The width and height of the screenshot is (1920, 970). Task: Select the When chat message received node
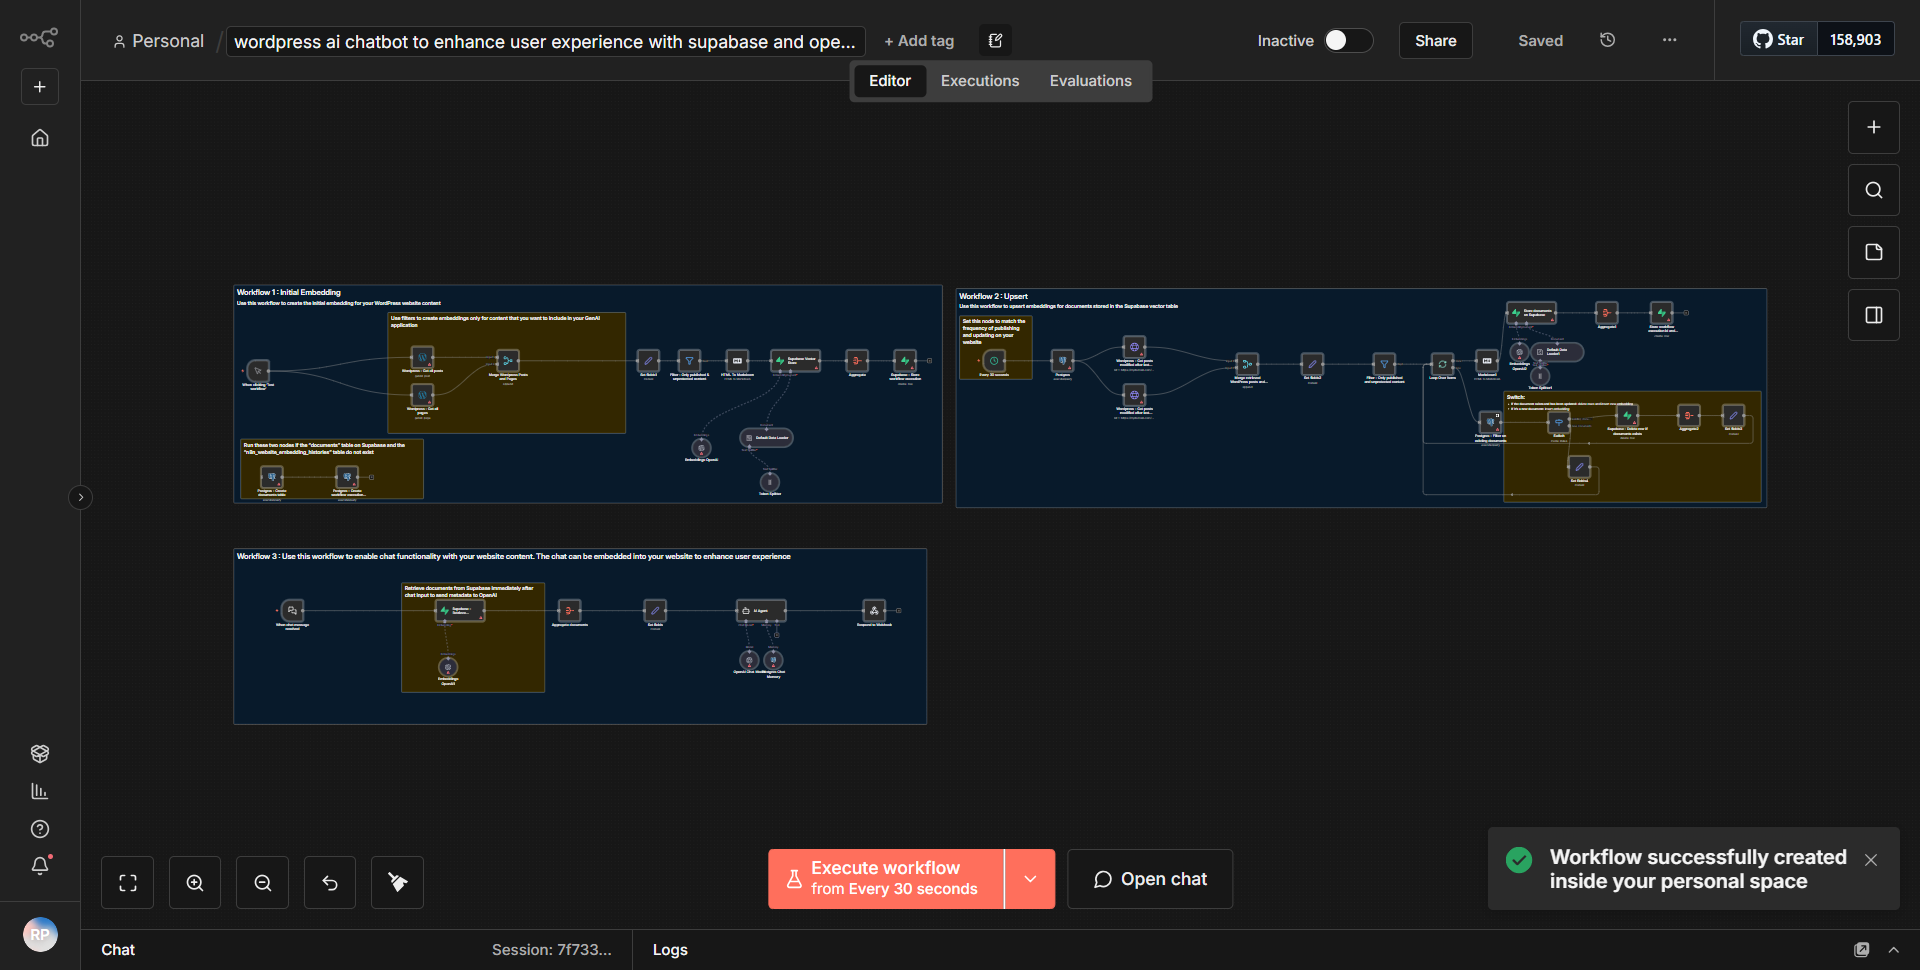pyautogui.click(x=292, y=610)
